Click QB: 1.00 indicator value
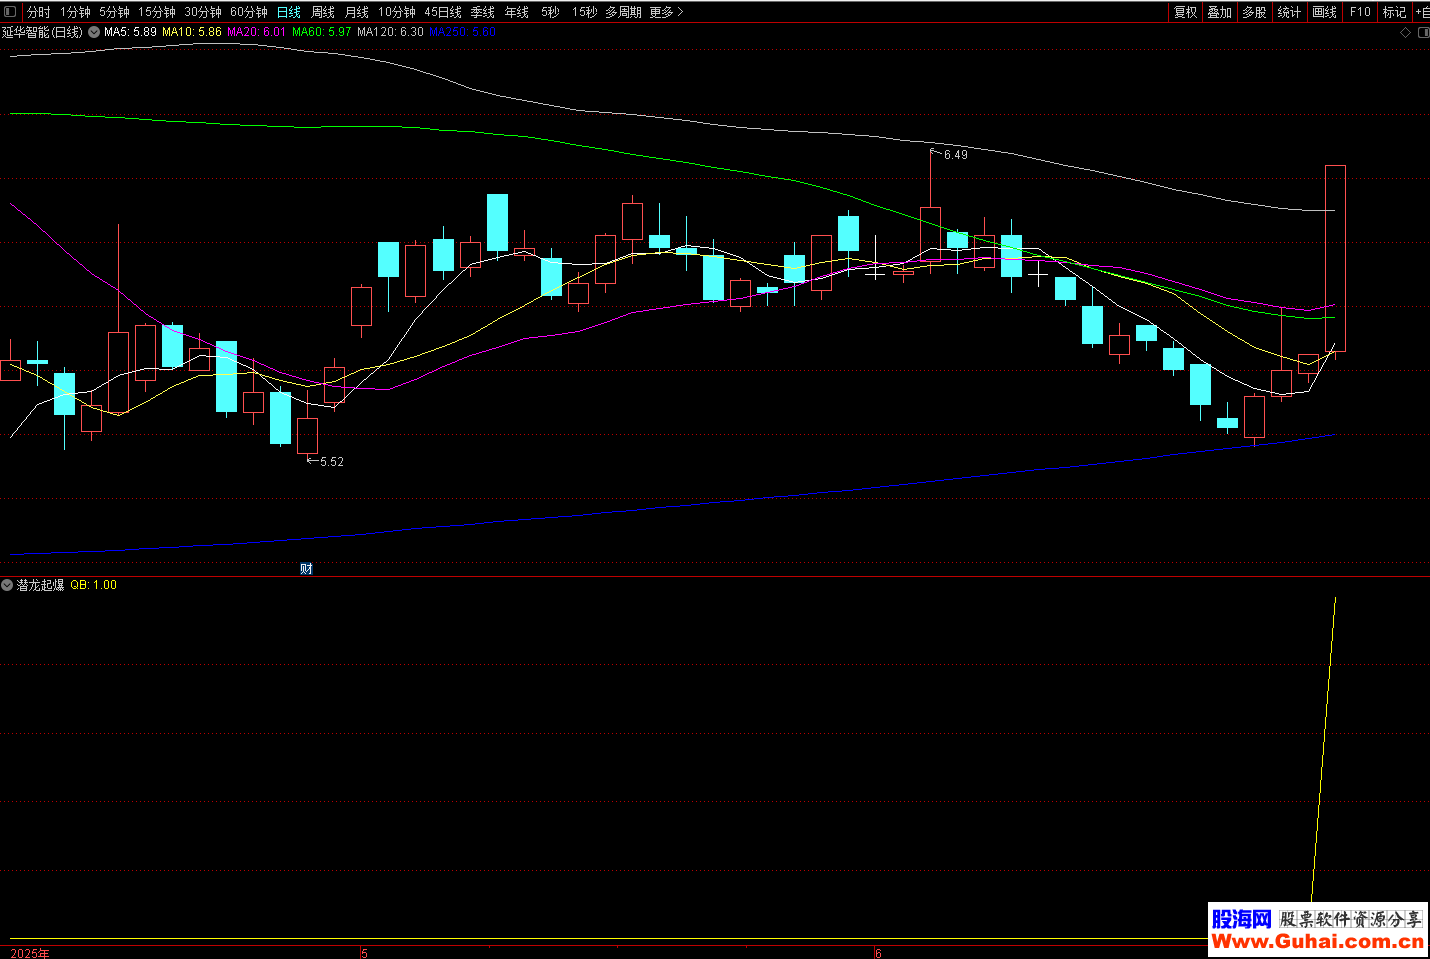 [93, 585]
